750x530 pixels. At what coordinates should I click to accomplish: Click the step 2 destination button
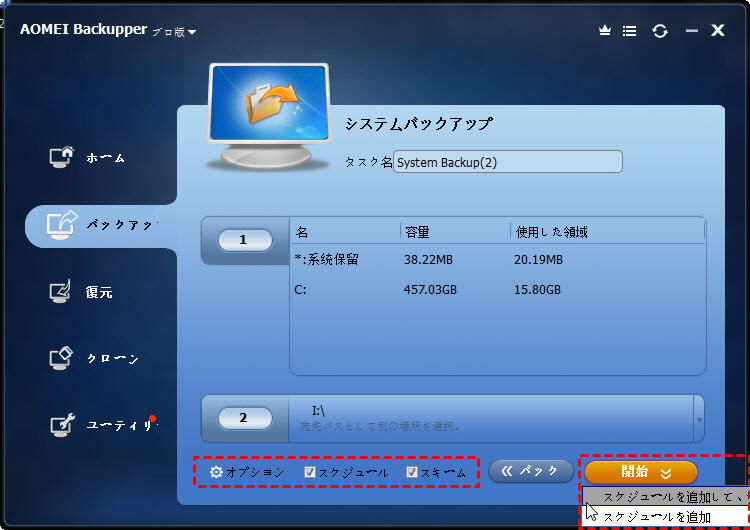[245, 418]
